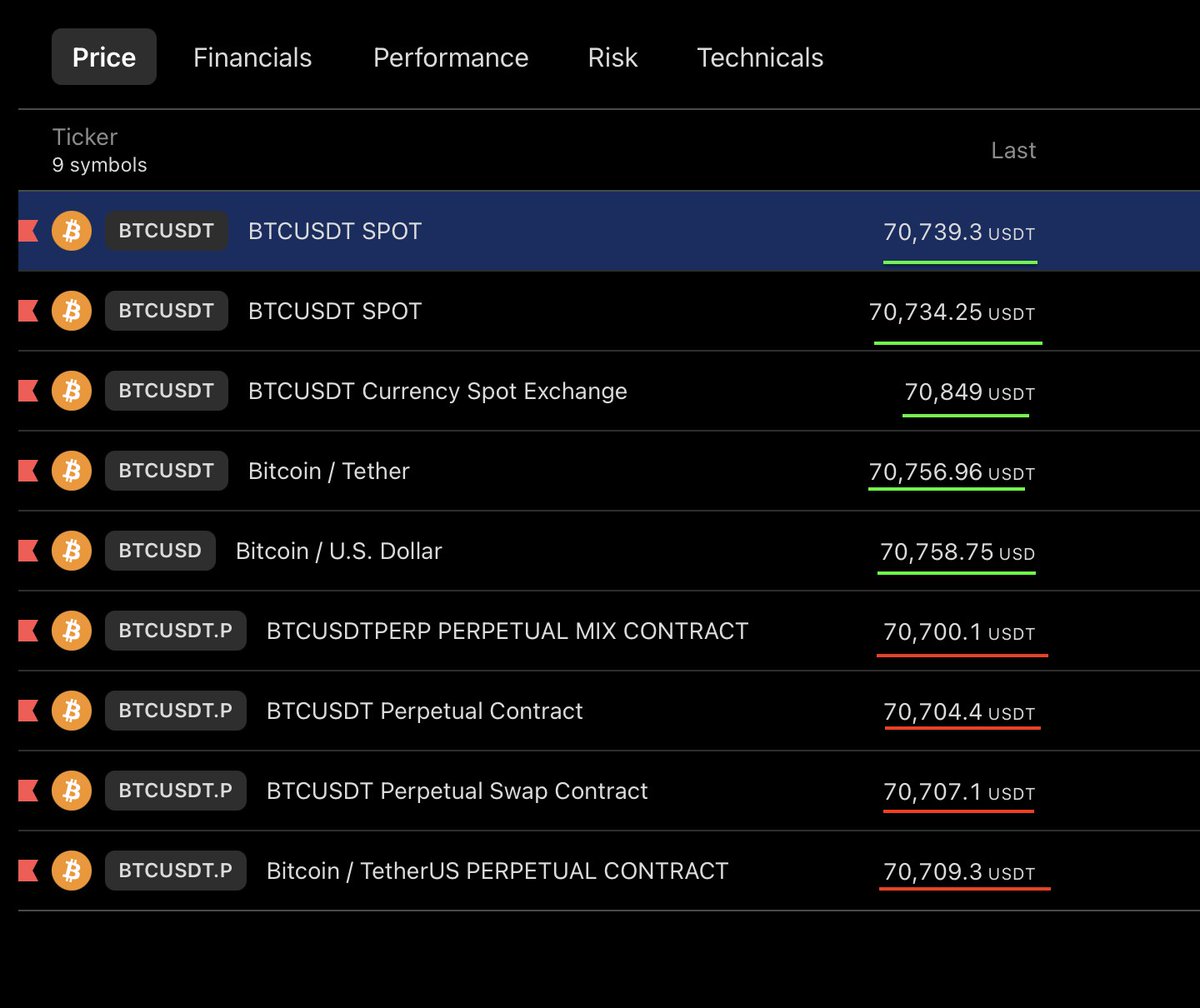
Task: Toggle flag on Bitcoin / U.S. Dollar row
Action: [28, 551]
